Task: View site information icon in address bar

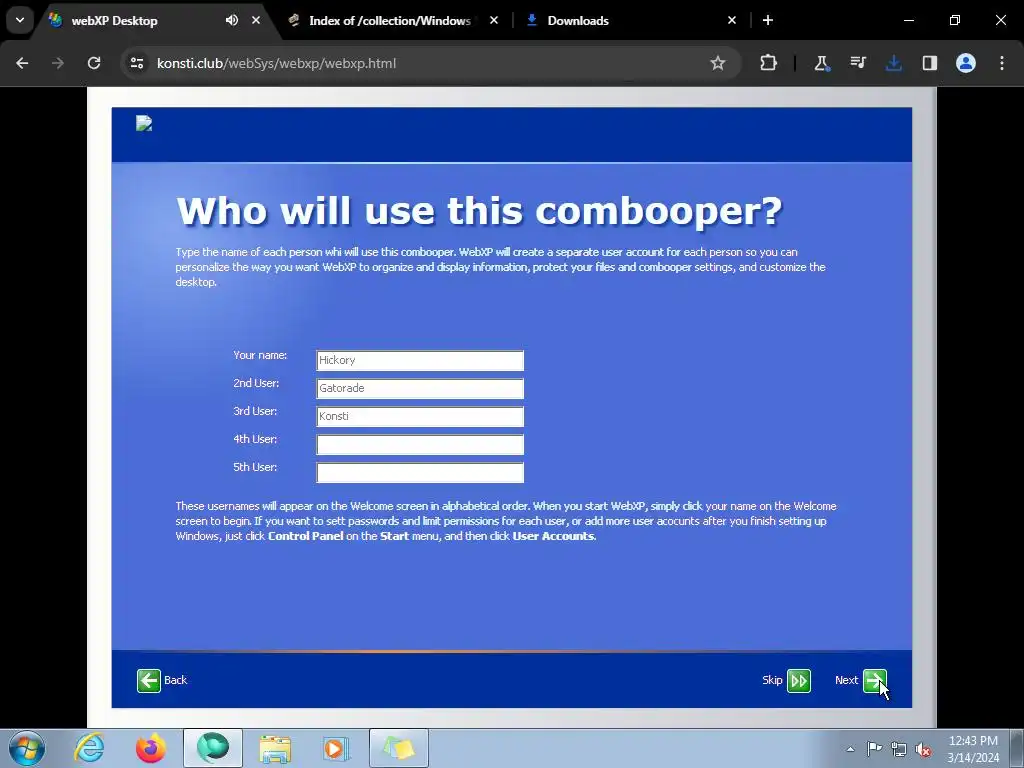Action: (137, 63)
